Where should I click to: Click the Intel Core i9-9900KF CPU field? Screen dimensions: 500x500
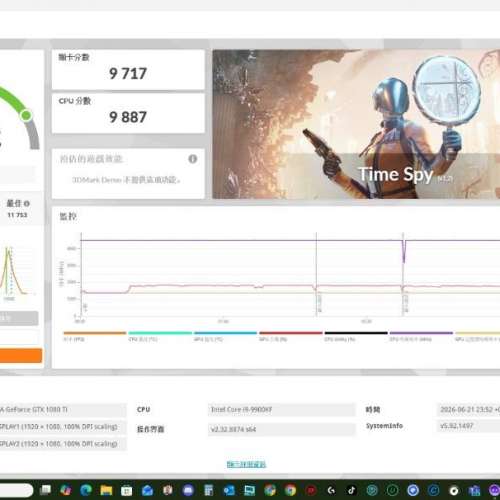282,410
